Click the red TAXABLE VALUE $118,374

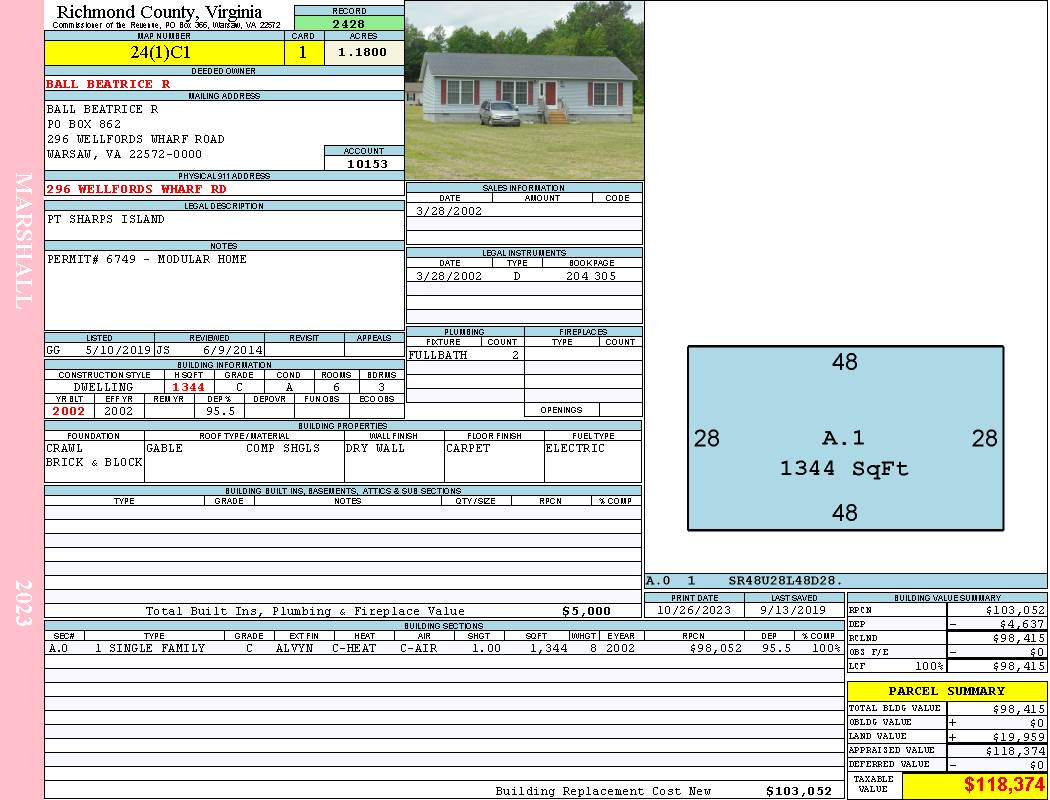coord(1004,785)
